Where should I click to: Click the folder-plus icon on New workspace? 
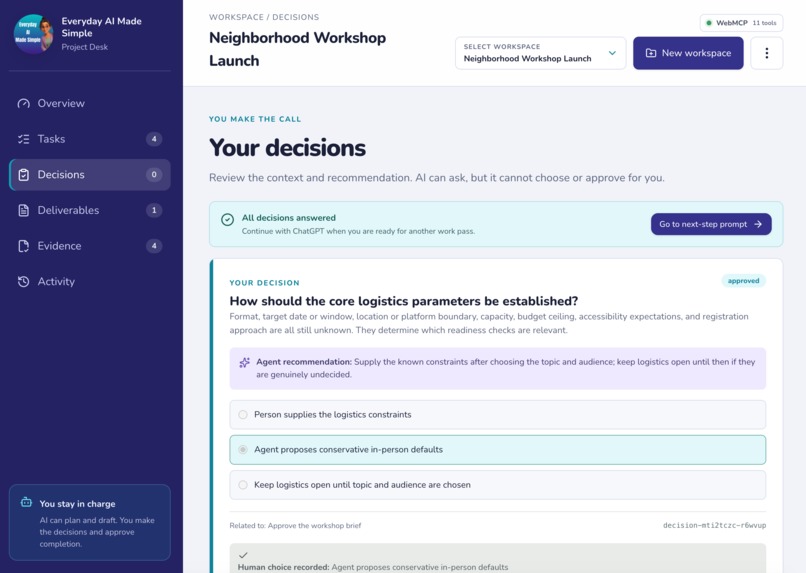pyautogui.click(x=650, y=53)
